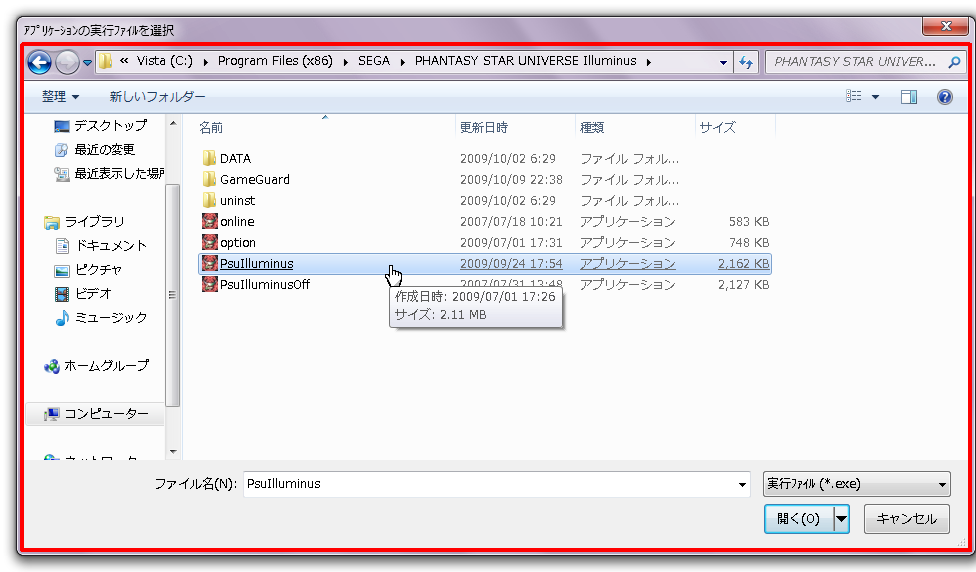This screenshot has height=572, width=976.
Task: Click the 開く(O) button
Action: (x=798, y=518)
